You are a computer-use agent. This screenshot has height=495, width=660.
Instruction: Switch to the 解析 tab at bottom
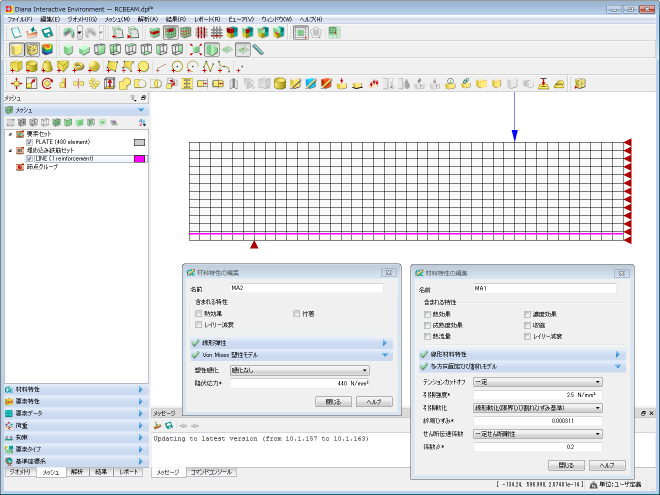77,471
